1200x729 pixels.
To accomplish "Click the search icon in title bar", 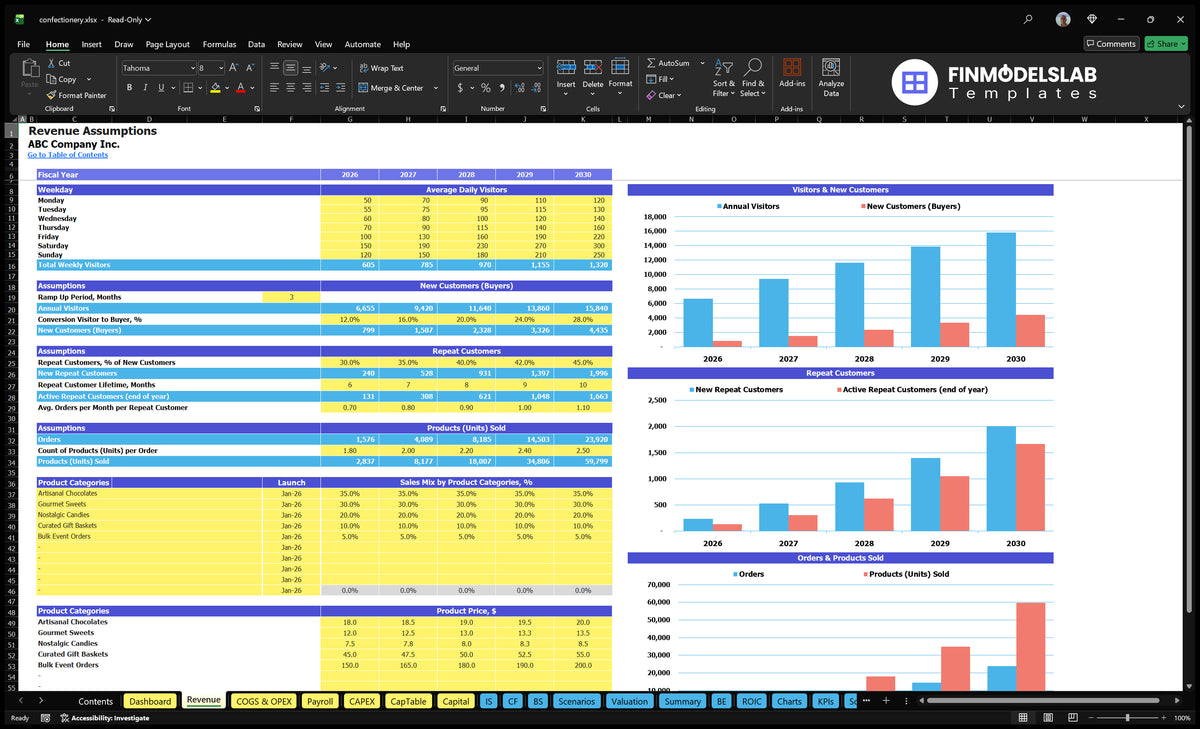I will coord(1029,19).
